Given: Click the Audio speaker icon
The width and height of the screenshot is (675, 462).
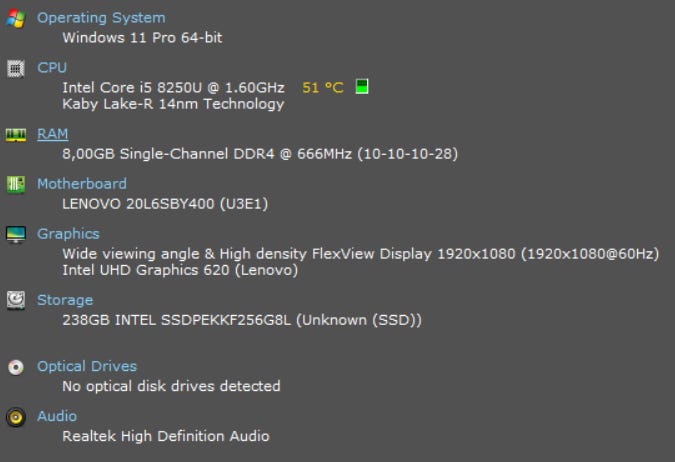Looking at the screenshot, I should 15,417.
